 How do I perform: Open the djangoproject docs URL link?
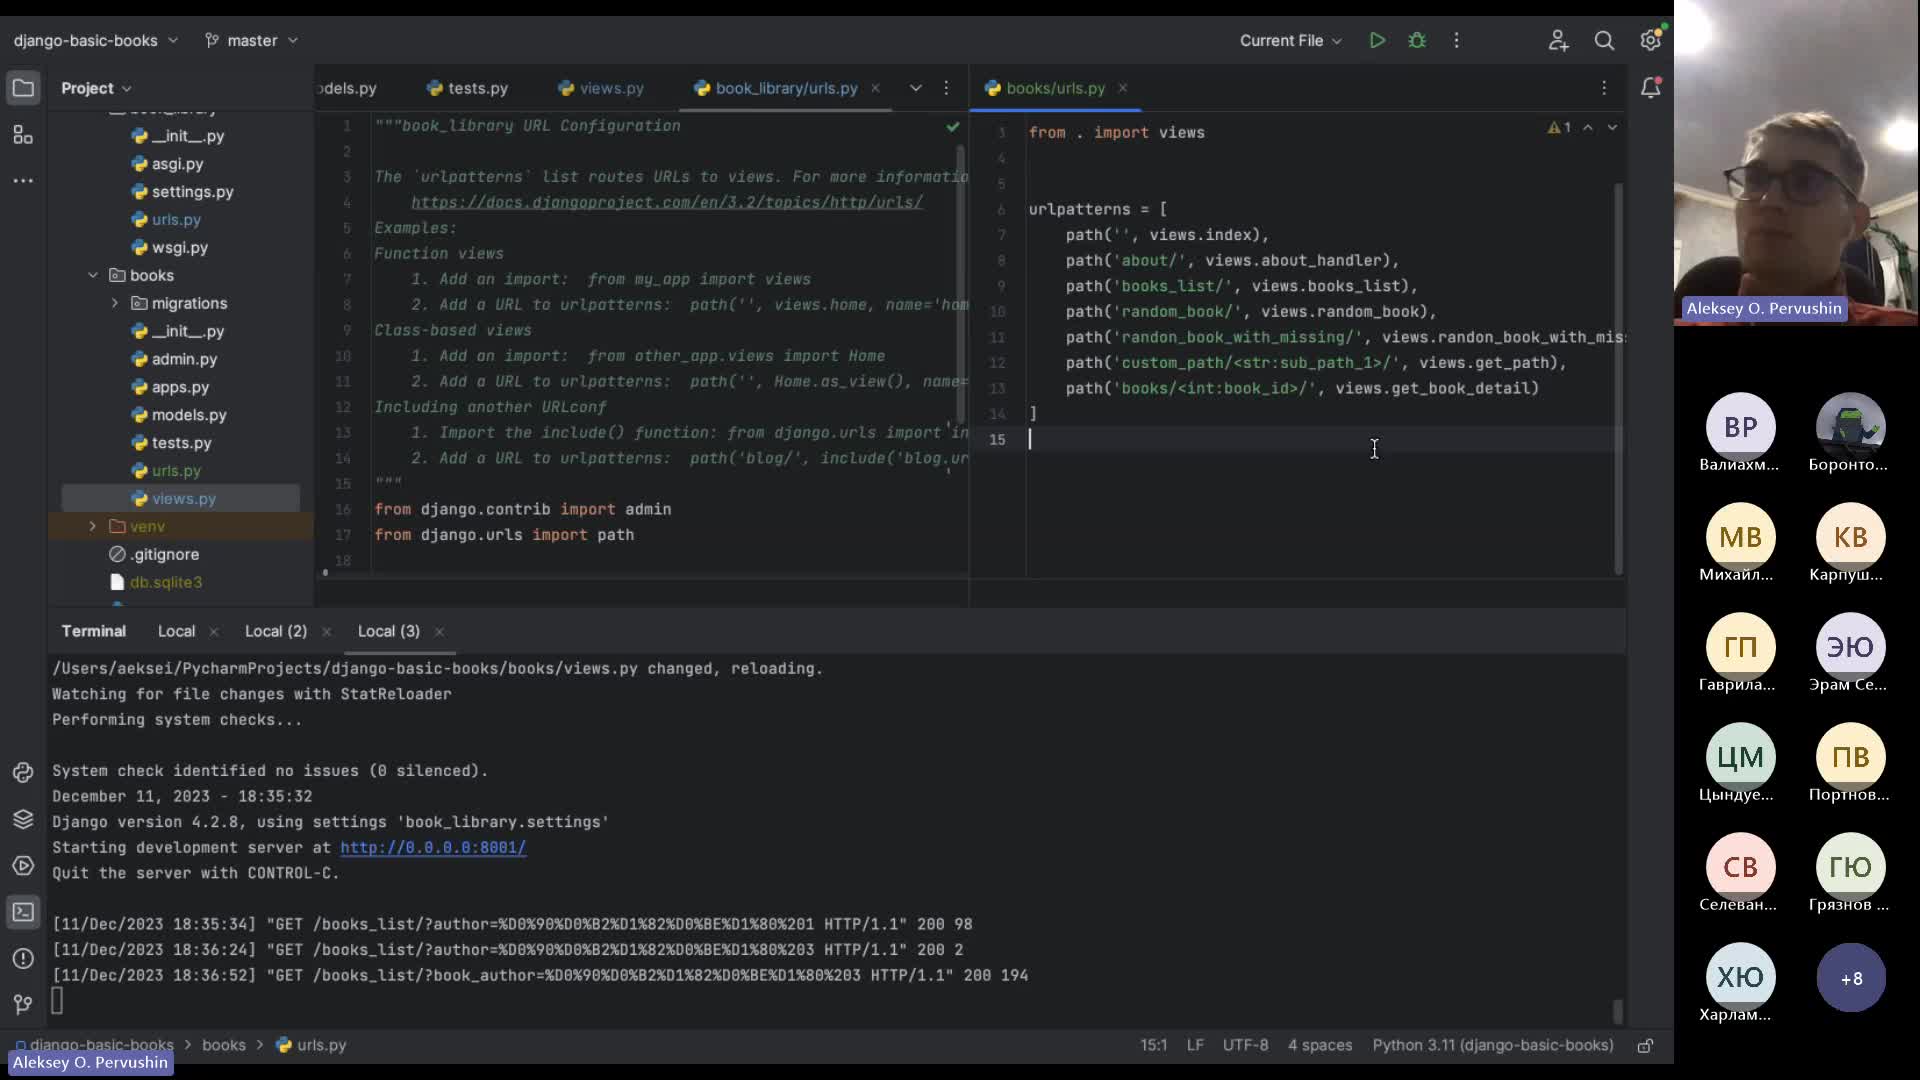(x=667, y=202)
